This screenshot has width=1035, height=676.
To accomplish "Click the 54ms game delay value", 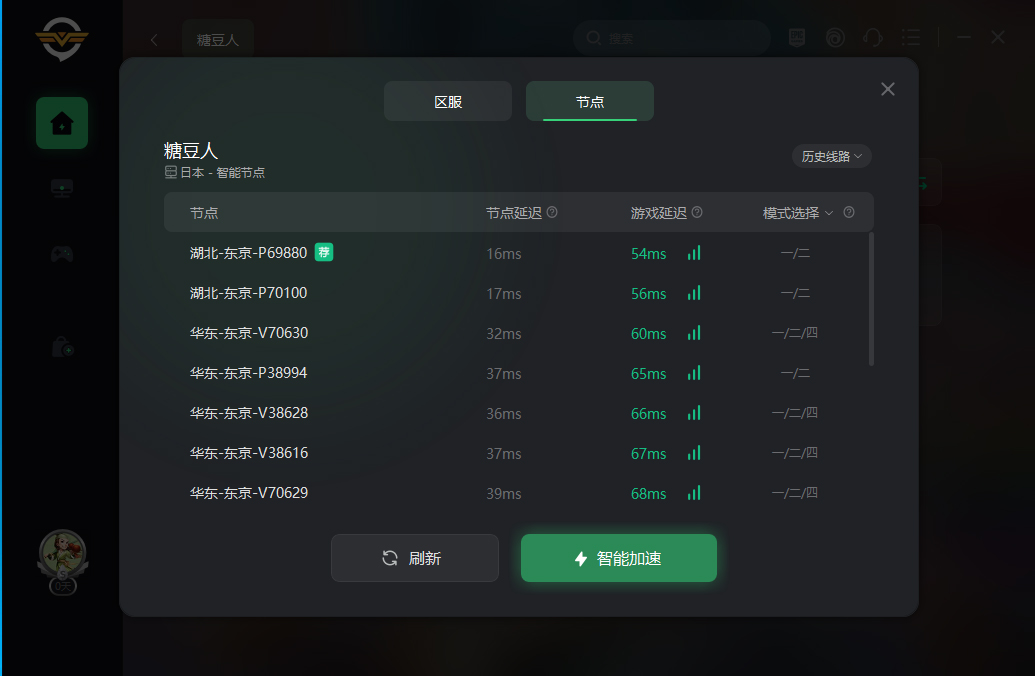I will point(648,254).
